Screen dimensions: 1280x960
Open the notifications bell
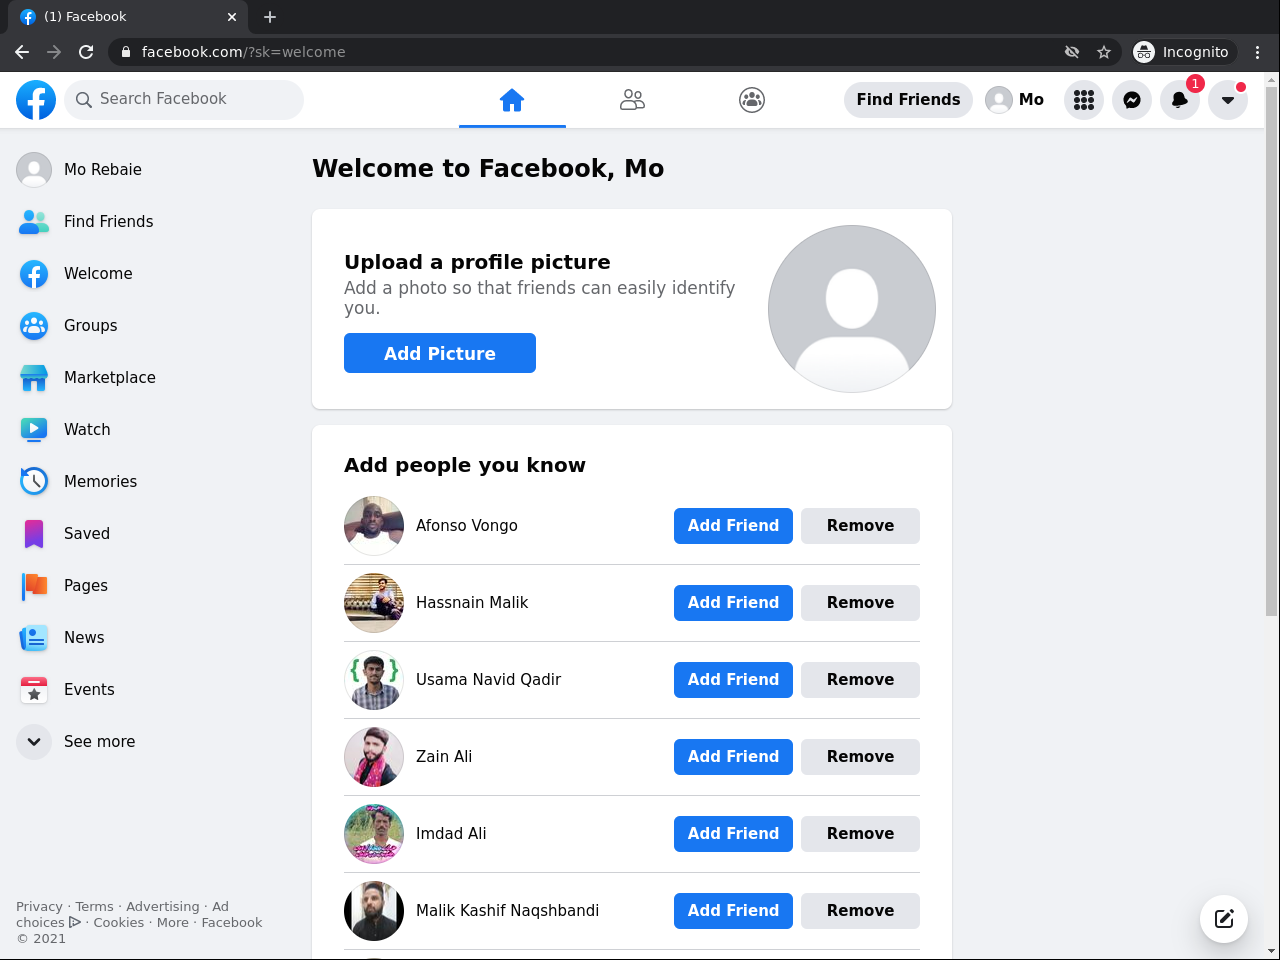tap(1180, 100)
